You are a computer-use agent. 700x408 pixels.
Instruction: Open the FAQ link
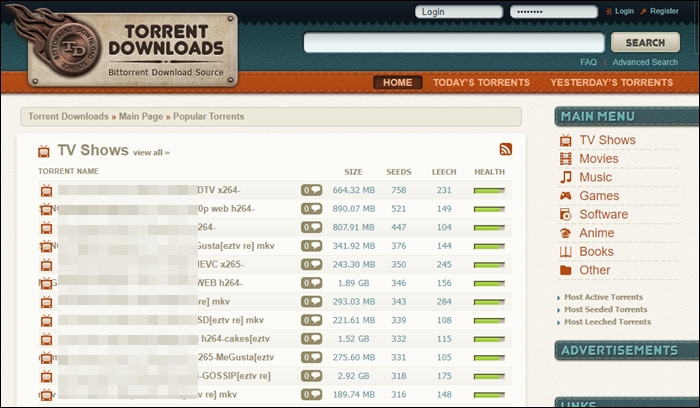[x=588, y=62]
